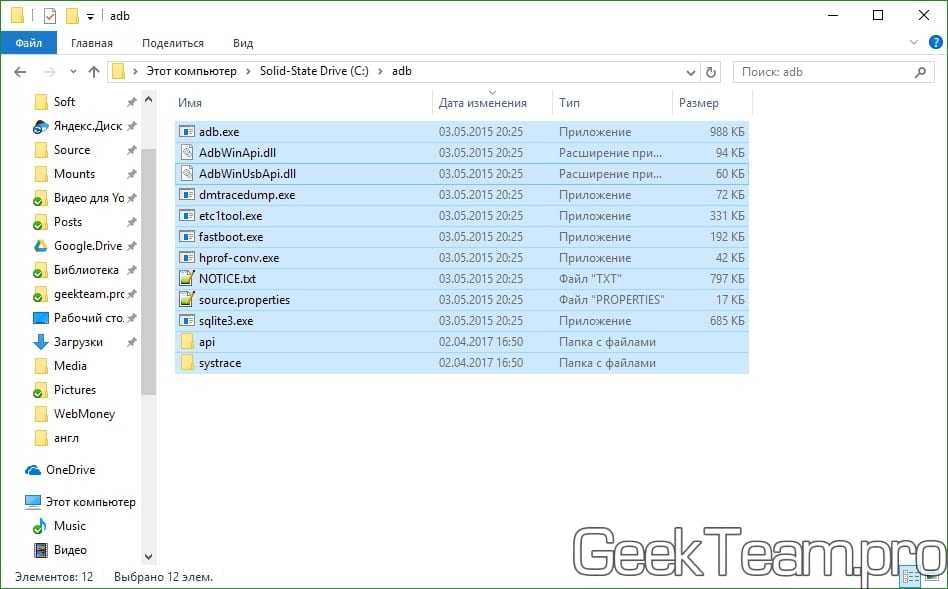Click the refresh button beside address bar

click(711, 72)
